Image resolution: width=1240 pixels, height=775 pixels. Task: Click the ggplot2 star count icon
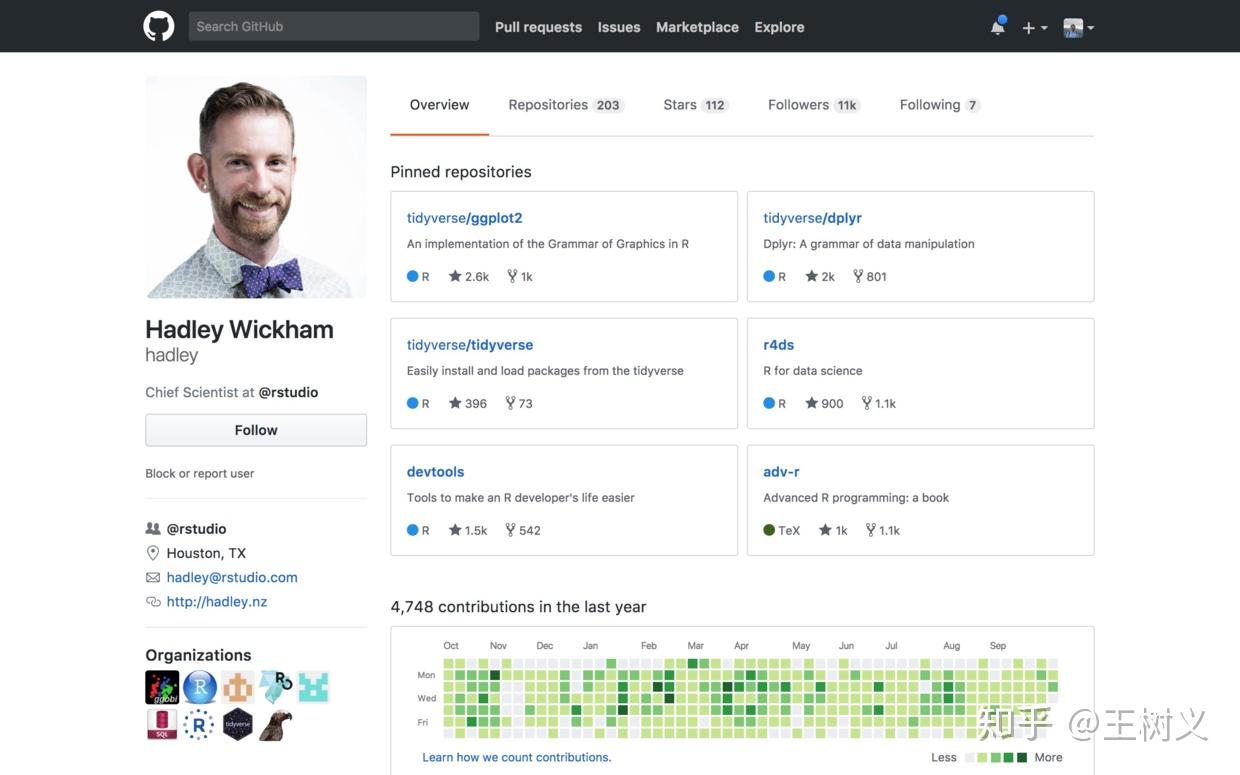coord(455,276)
